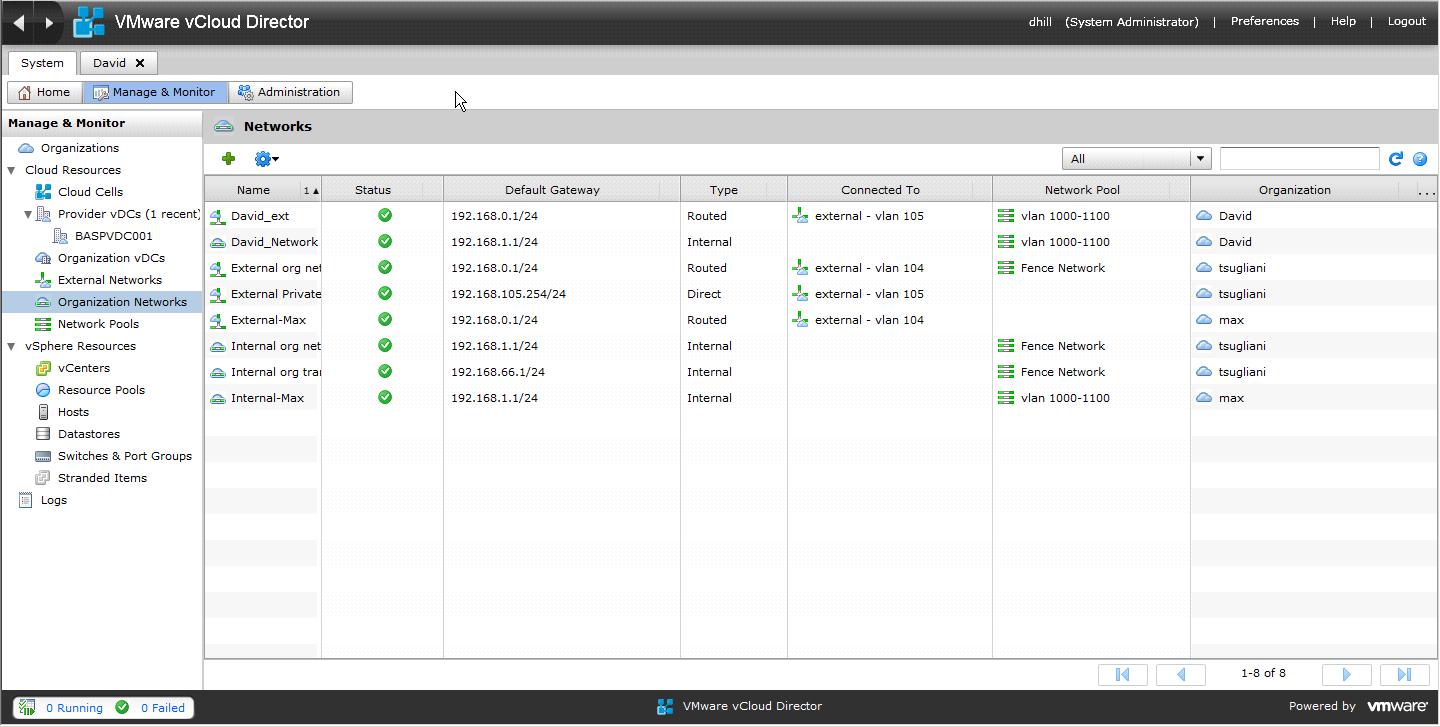Open the gear actions menu
The height and width of the screenshot is (727, 1440).
pyautogui.click(x=266, y=158)
